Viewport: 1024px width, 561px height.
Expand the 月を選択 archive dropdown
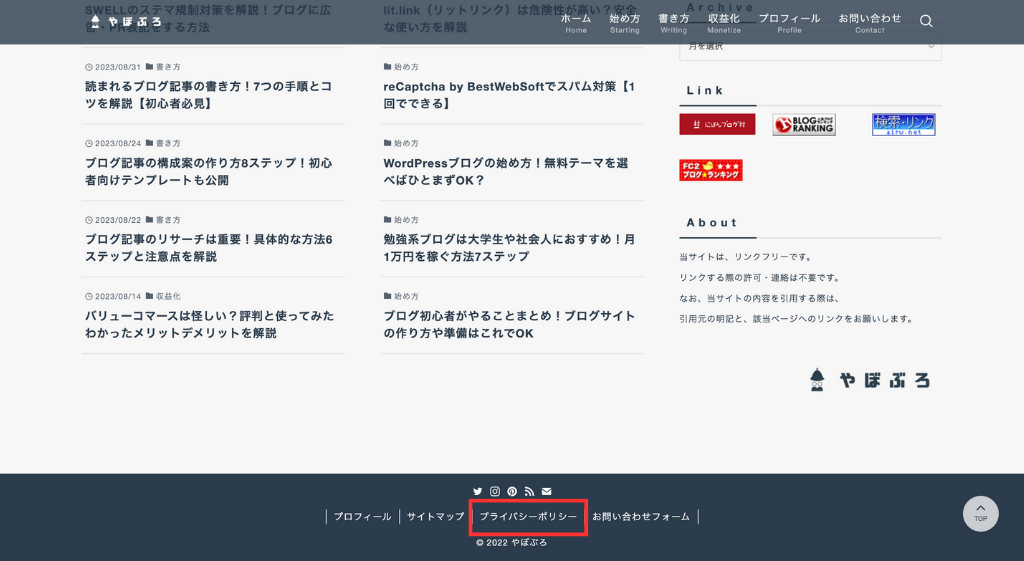(810, 46)
